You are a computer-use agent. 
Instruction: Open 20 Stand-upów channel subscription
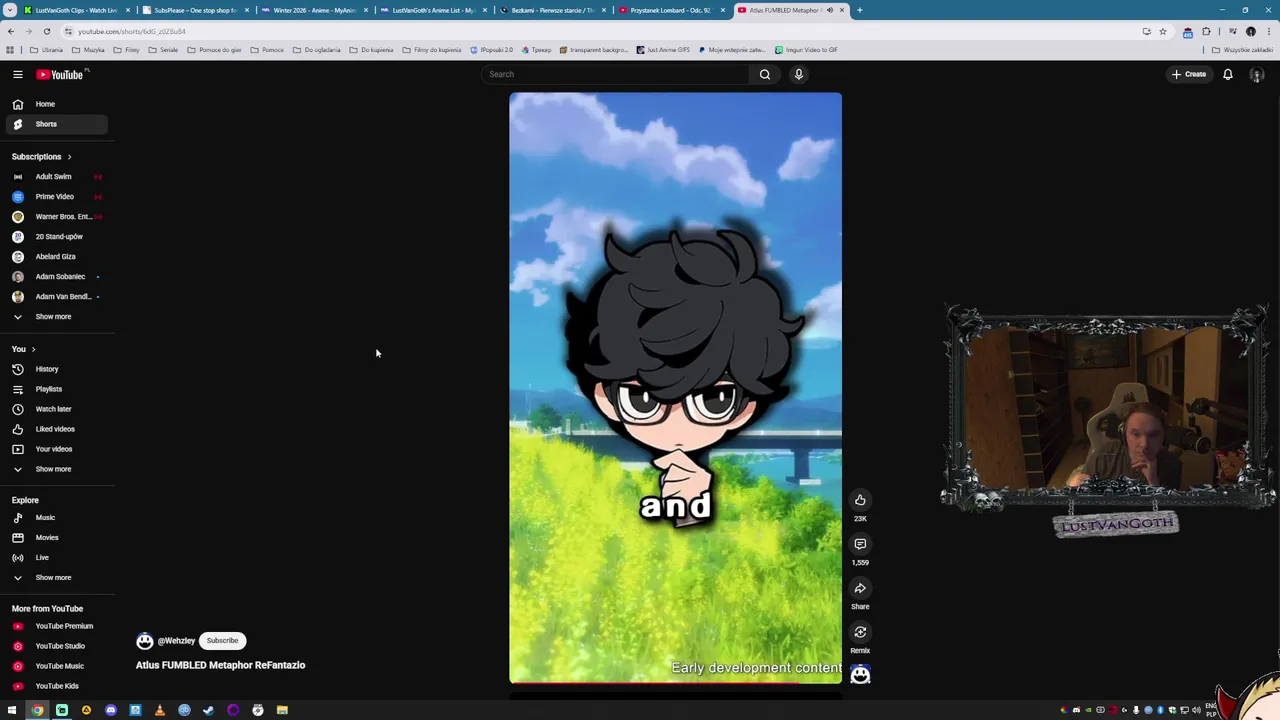(x=56, y=237)
